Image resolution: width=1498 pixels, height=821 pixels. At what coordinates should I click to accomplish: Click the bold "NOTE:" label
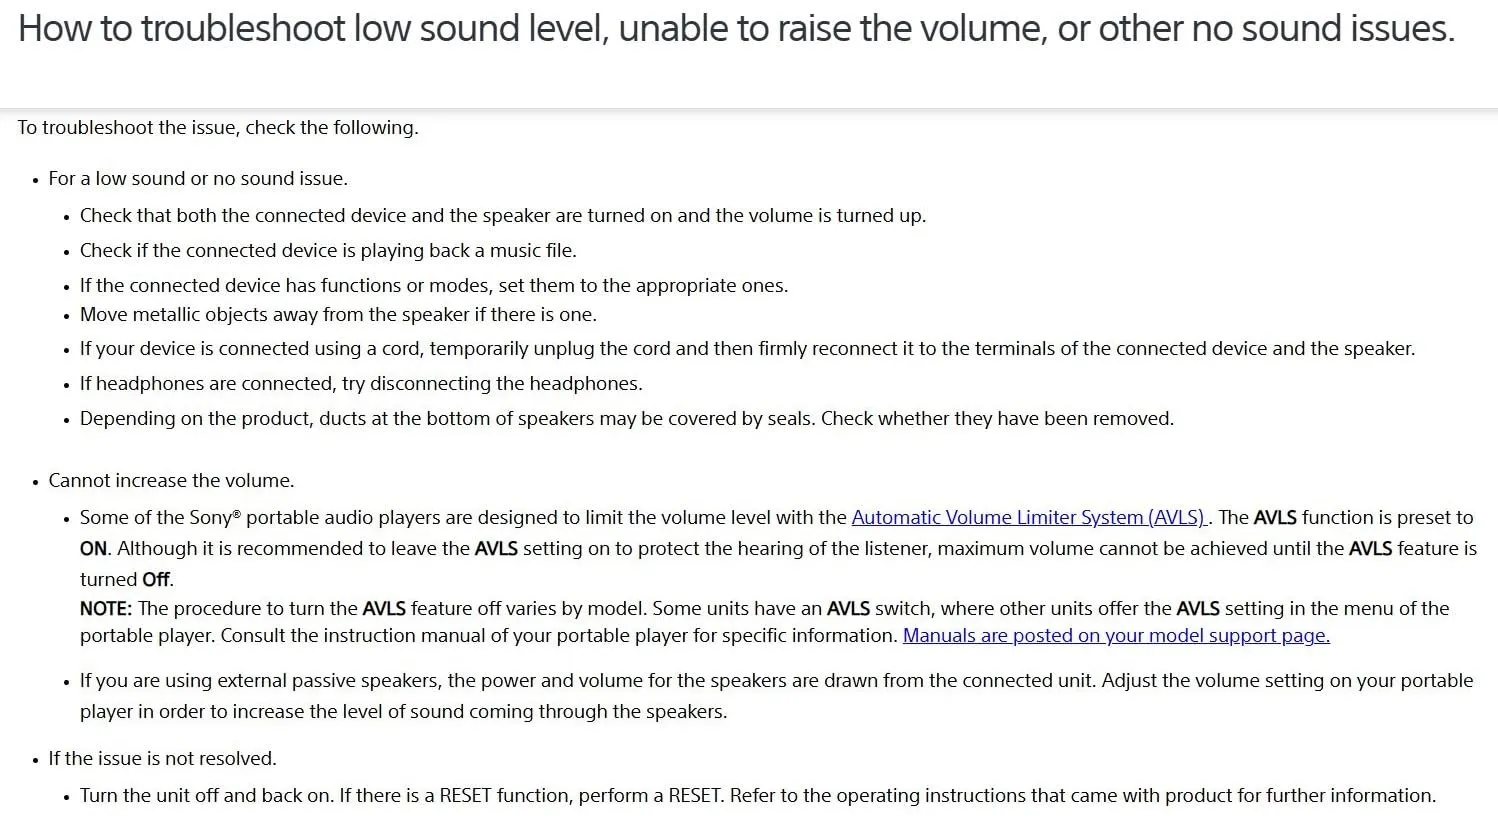[106, 609]
